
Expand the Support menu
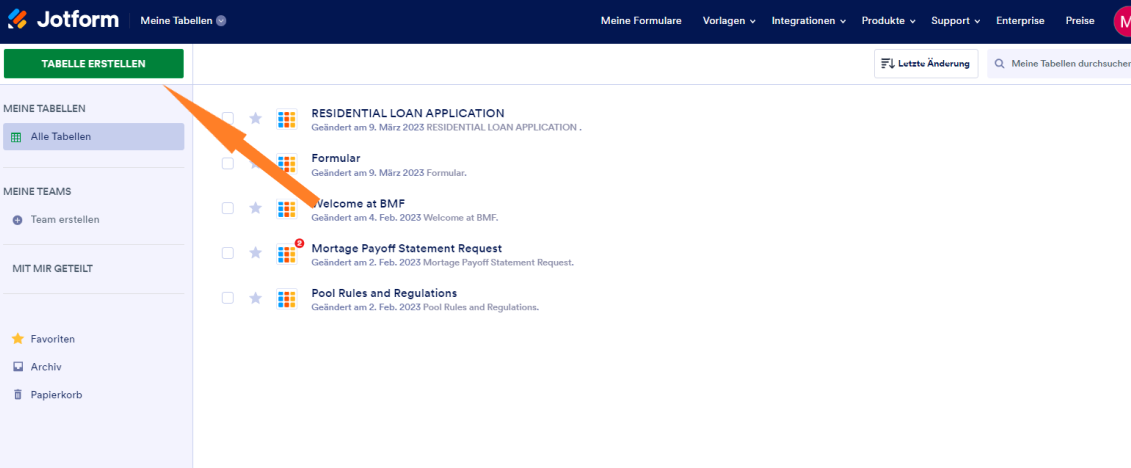956,21
